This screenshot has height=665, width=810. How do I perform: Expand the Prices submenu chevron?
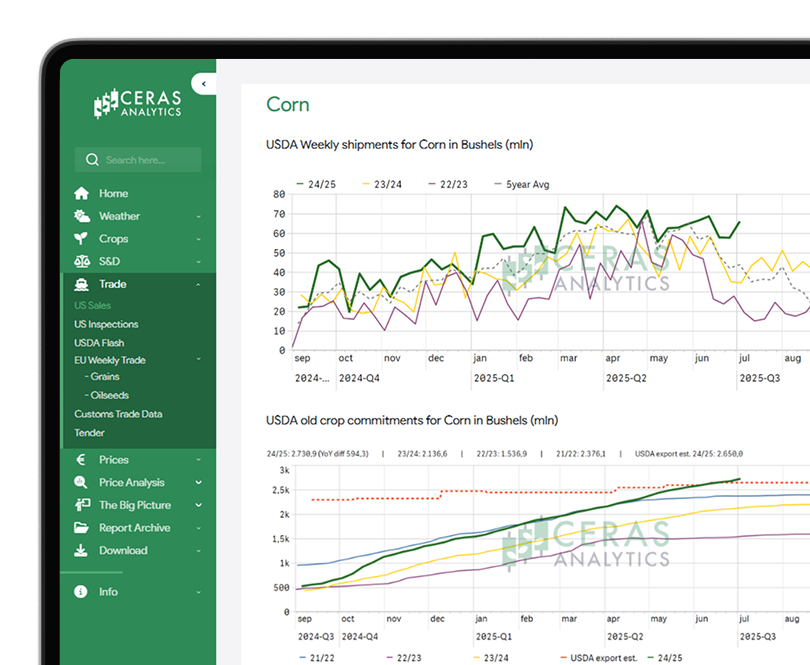point(198,460)
